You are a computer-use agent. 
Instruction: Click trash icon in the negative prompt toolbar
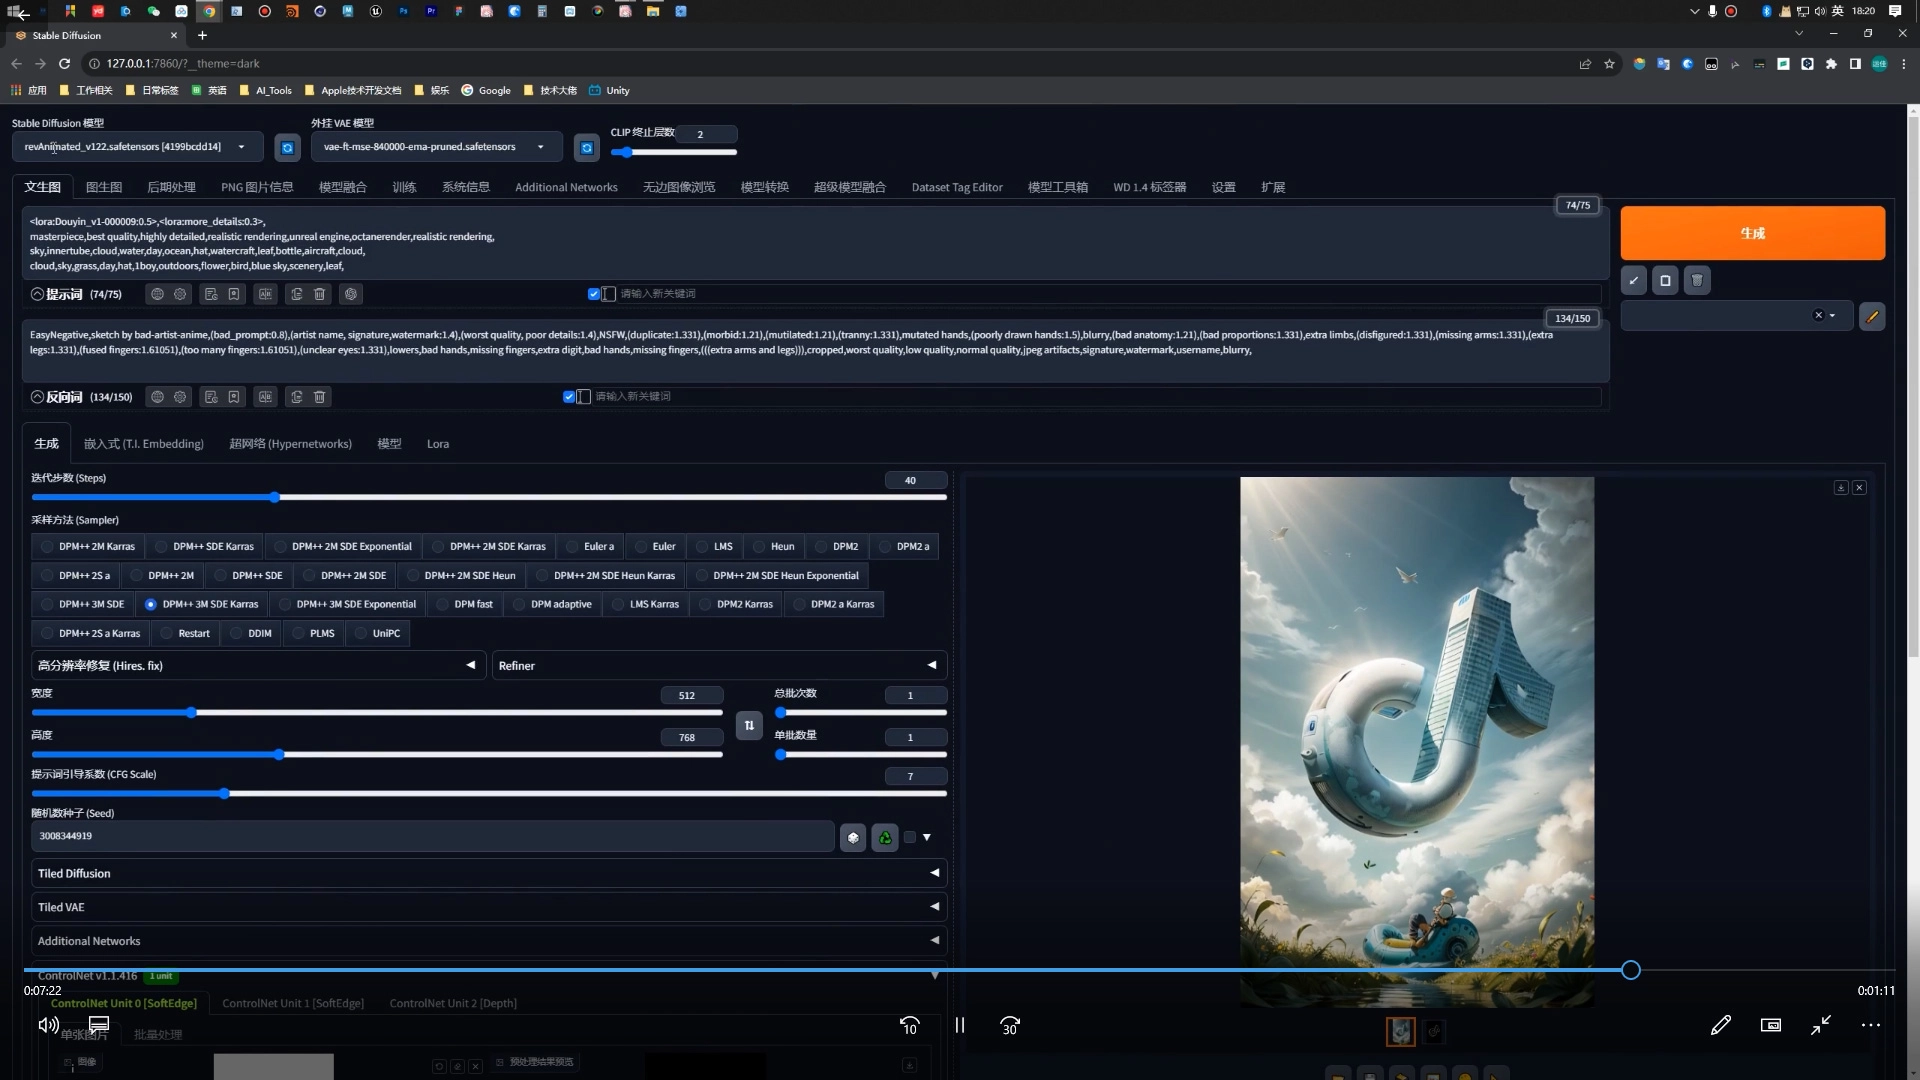(x=320, y=397)
